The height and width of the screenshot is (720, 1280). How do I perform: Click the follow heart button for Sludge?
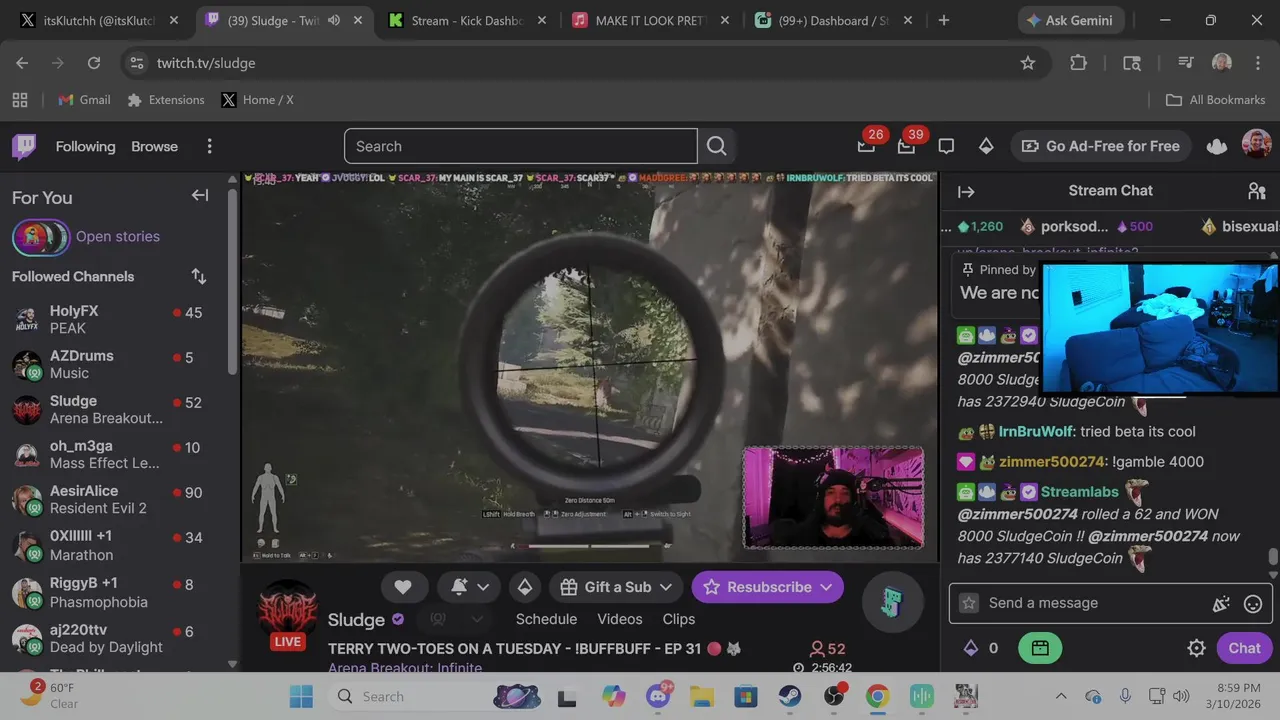click(x=403, y=587)
